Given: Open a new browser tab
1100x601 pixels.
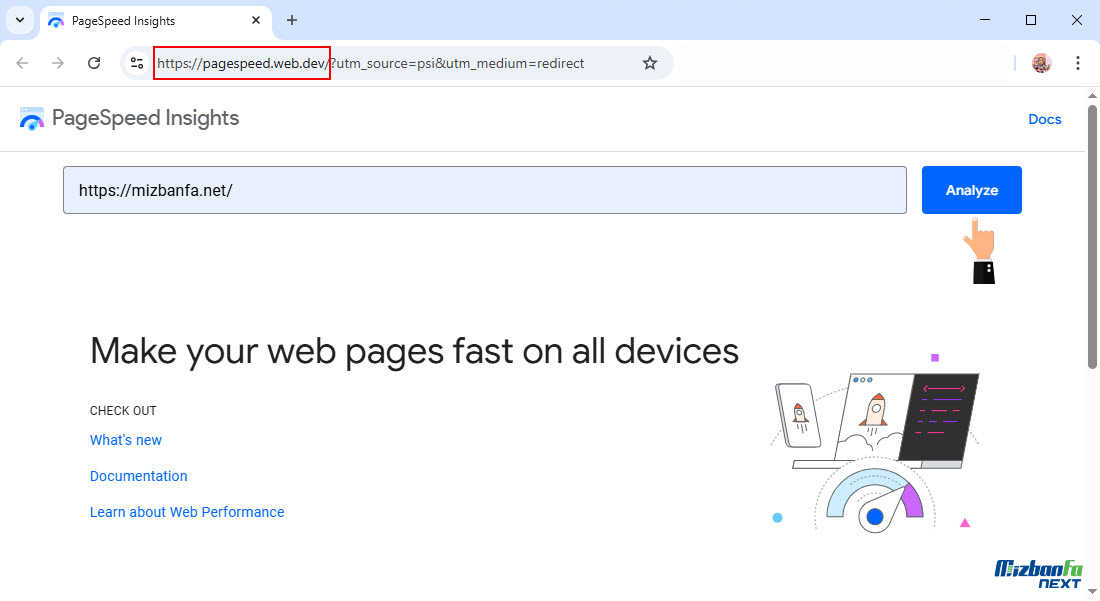Looking at the screenshot, I should pyautogui.click(x=292, y=20).
